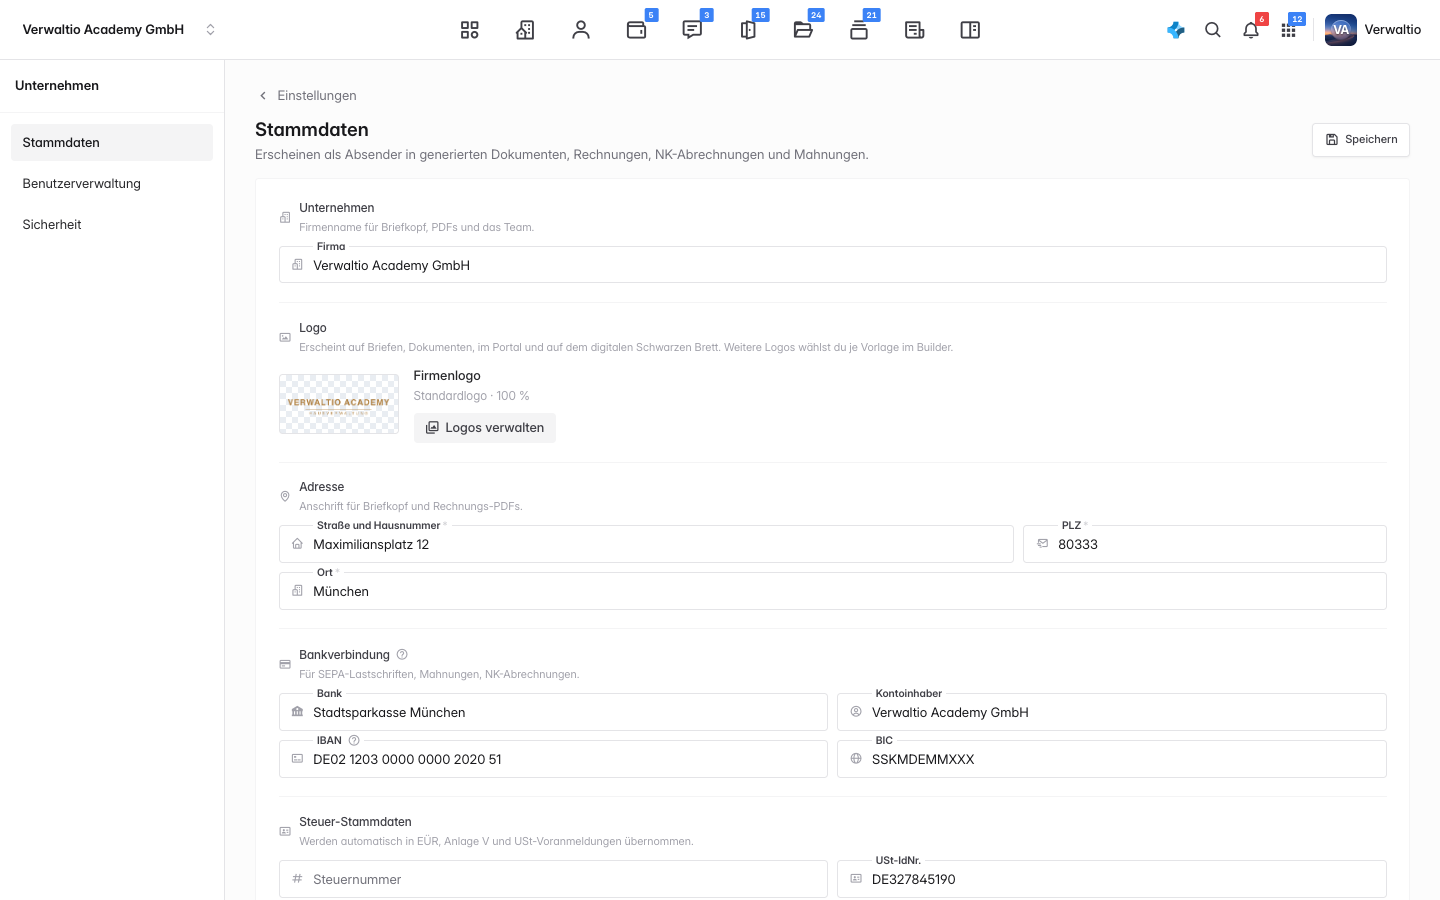Click the help icon next to IBAN label
Image resolution: width=1440 pixels, height=900 pixels.
pyautogui.click(x=354, y=741)
